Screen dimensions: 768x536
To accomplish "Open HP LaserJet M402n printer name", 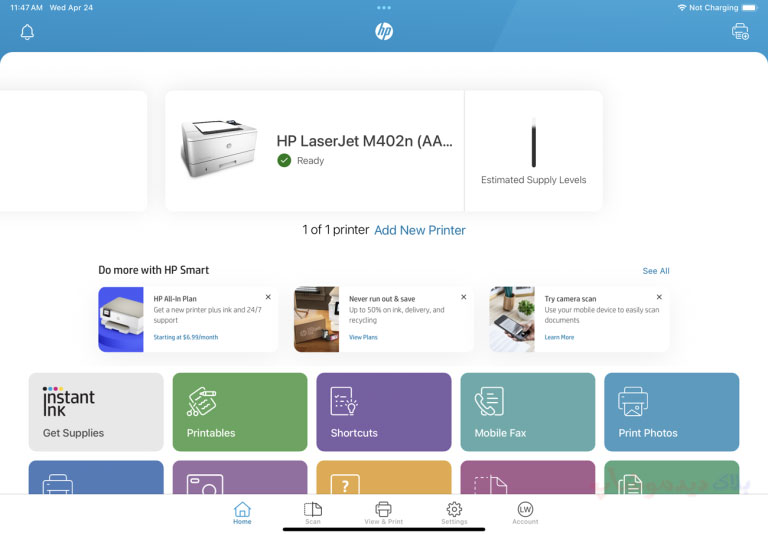I will [x=364, y=141].
